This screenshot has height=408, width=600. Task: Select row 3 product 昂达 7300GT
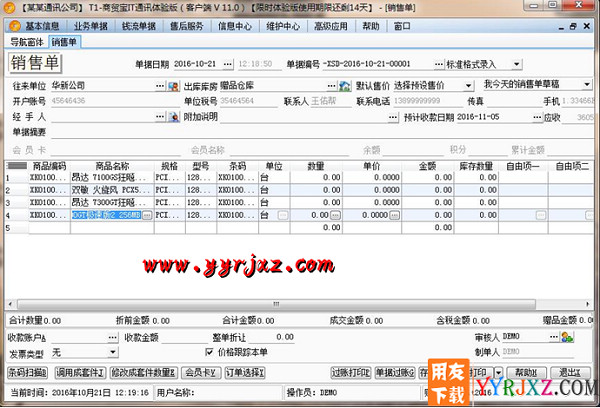click(112, 202)
